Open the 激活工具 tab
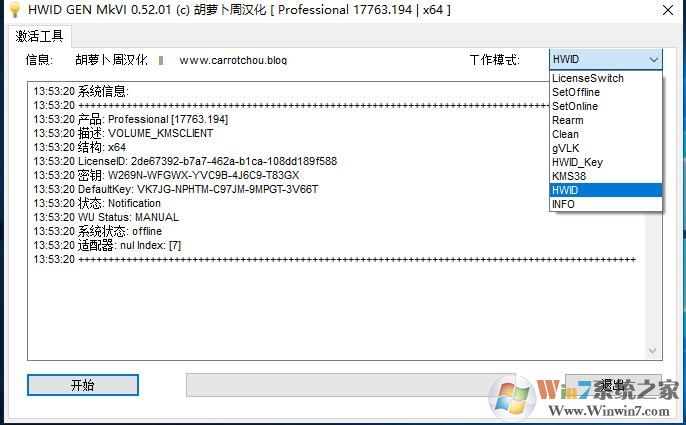 (x=39, y=36)
